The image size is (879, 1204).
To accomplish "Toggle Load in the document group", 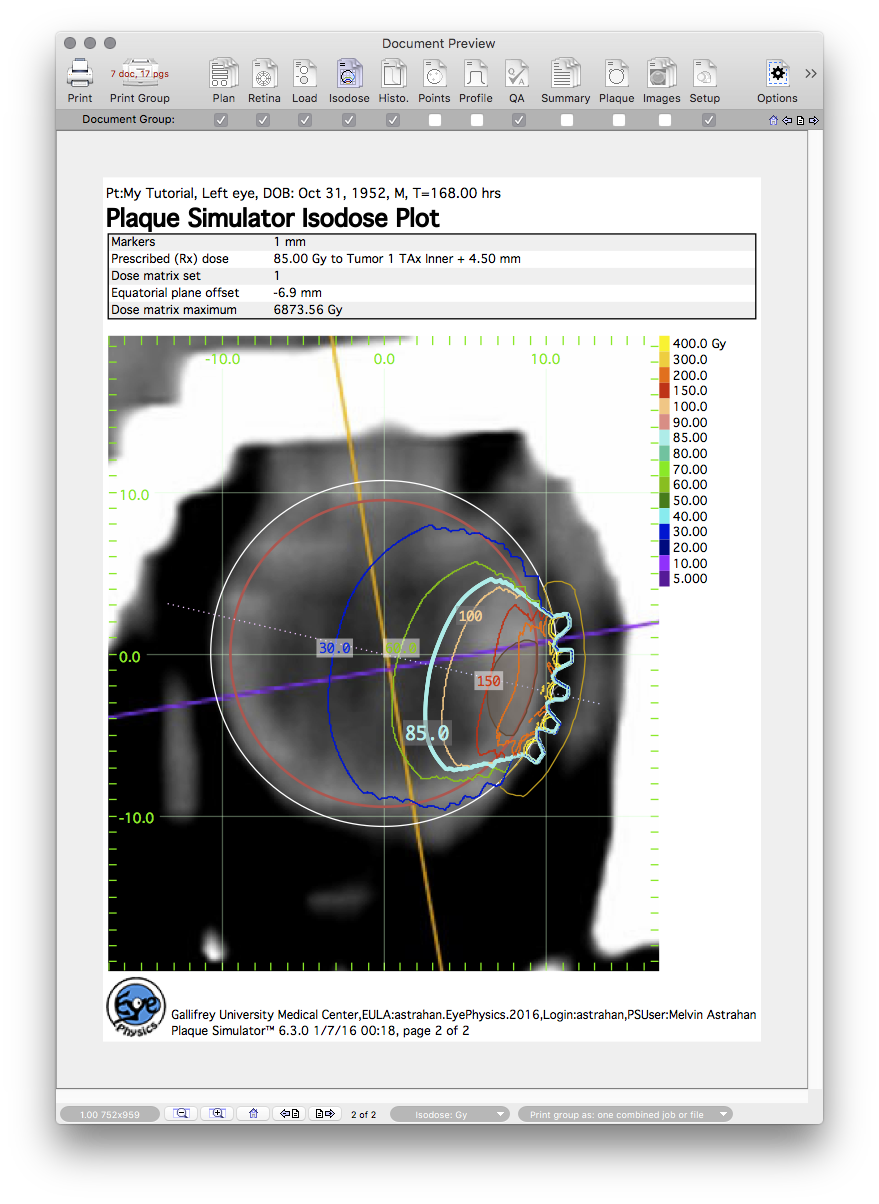I will [x=305, y=120].
